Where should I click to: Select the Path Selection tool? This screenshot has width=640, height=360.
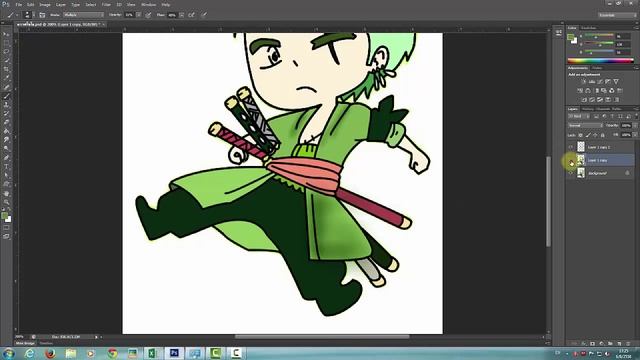point(6,175)
